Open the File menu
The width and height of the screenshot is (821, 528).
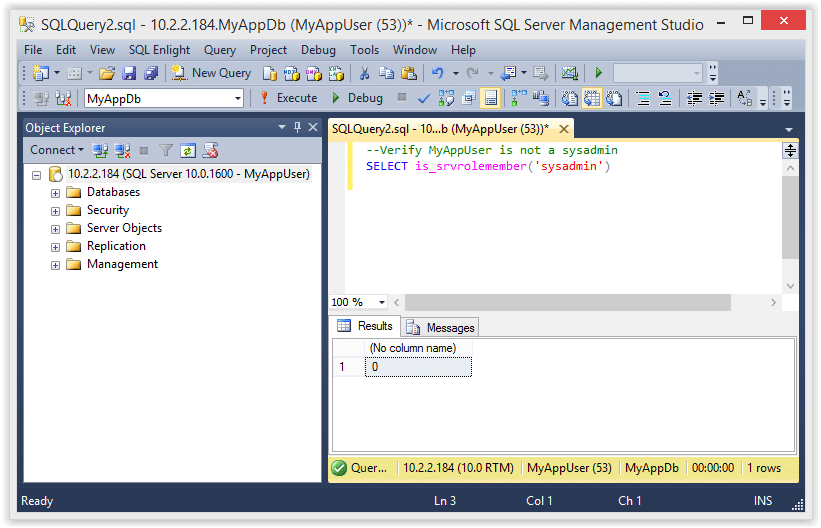click(33, 50)
